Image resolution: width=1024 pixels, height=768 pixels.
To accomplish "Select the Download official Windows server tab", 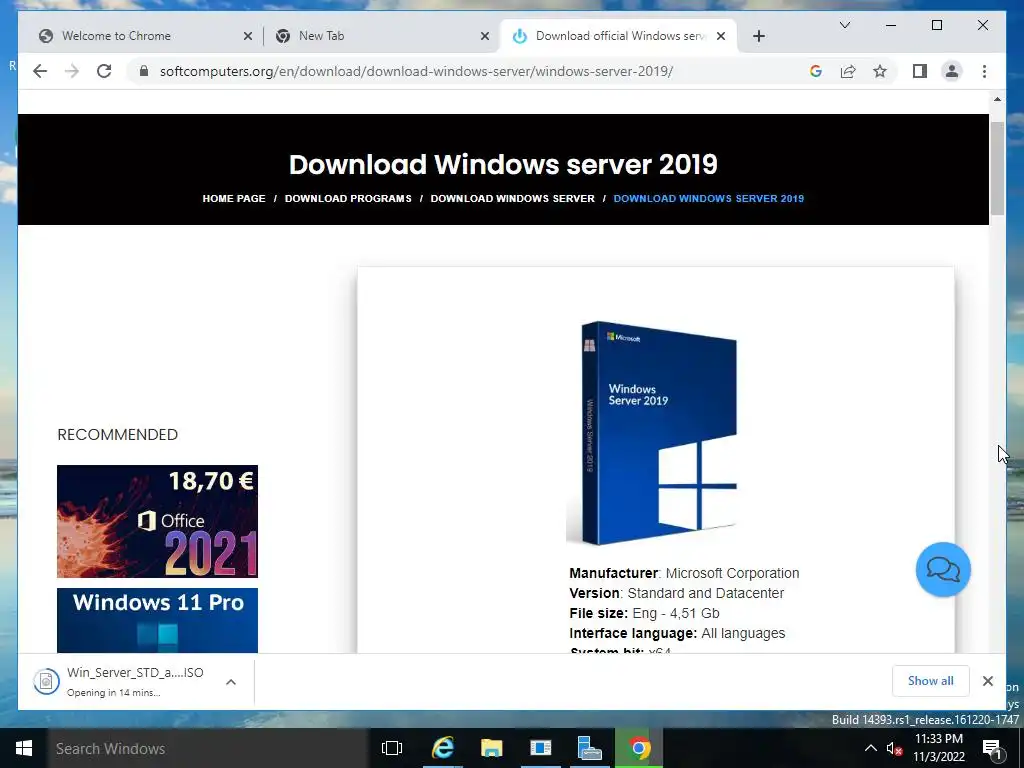I will point(618,36).
